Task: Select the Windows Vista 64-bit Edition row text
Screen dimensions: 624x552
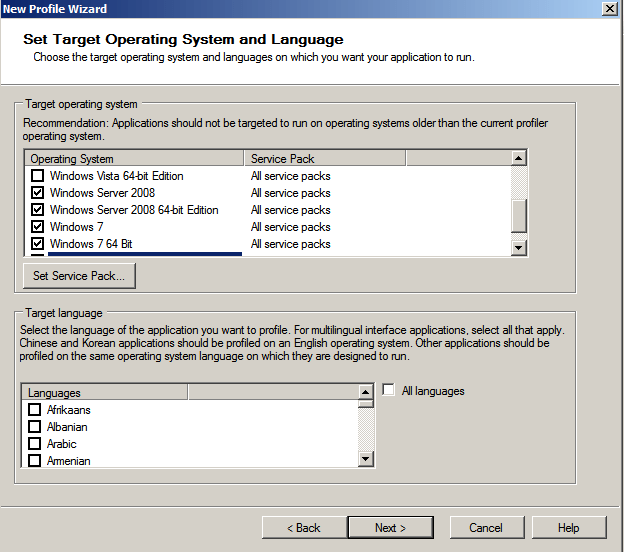Action: (x=117, y=176)
